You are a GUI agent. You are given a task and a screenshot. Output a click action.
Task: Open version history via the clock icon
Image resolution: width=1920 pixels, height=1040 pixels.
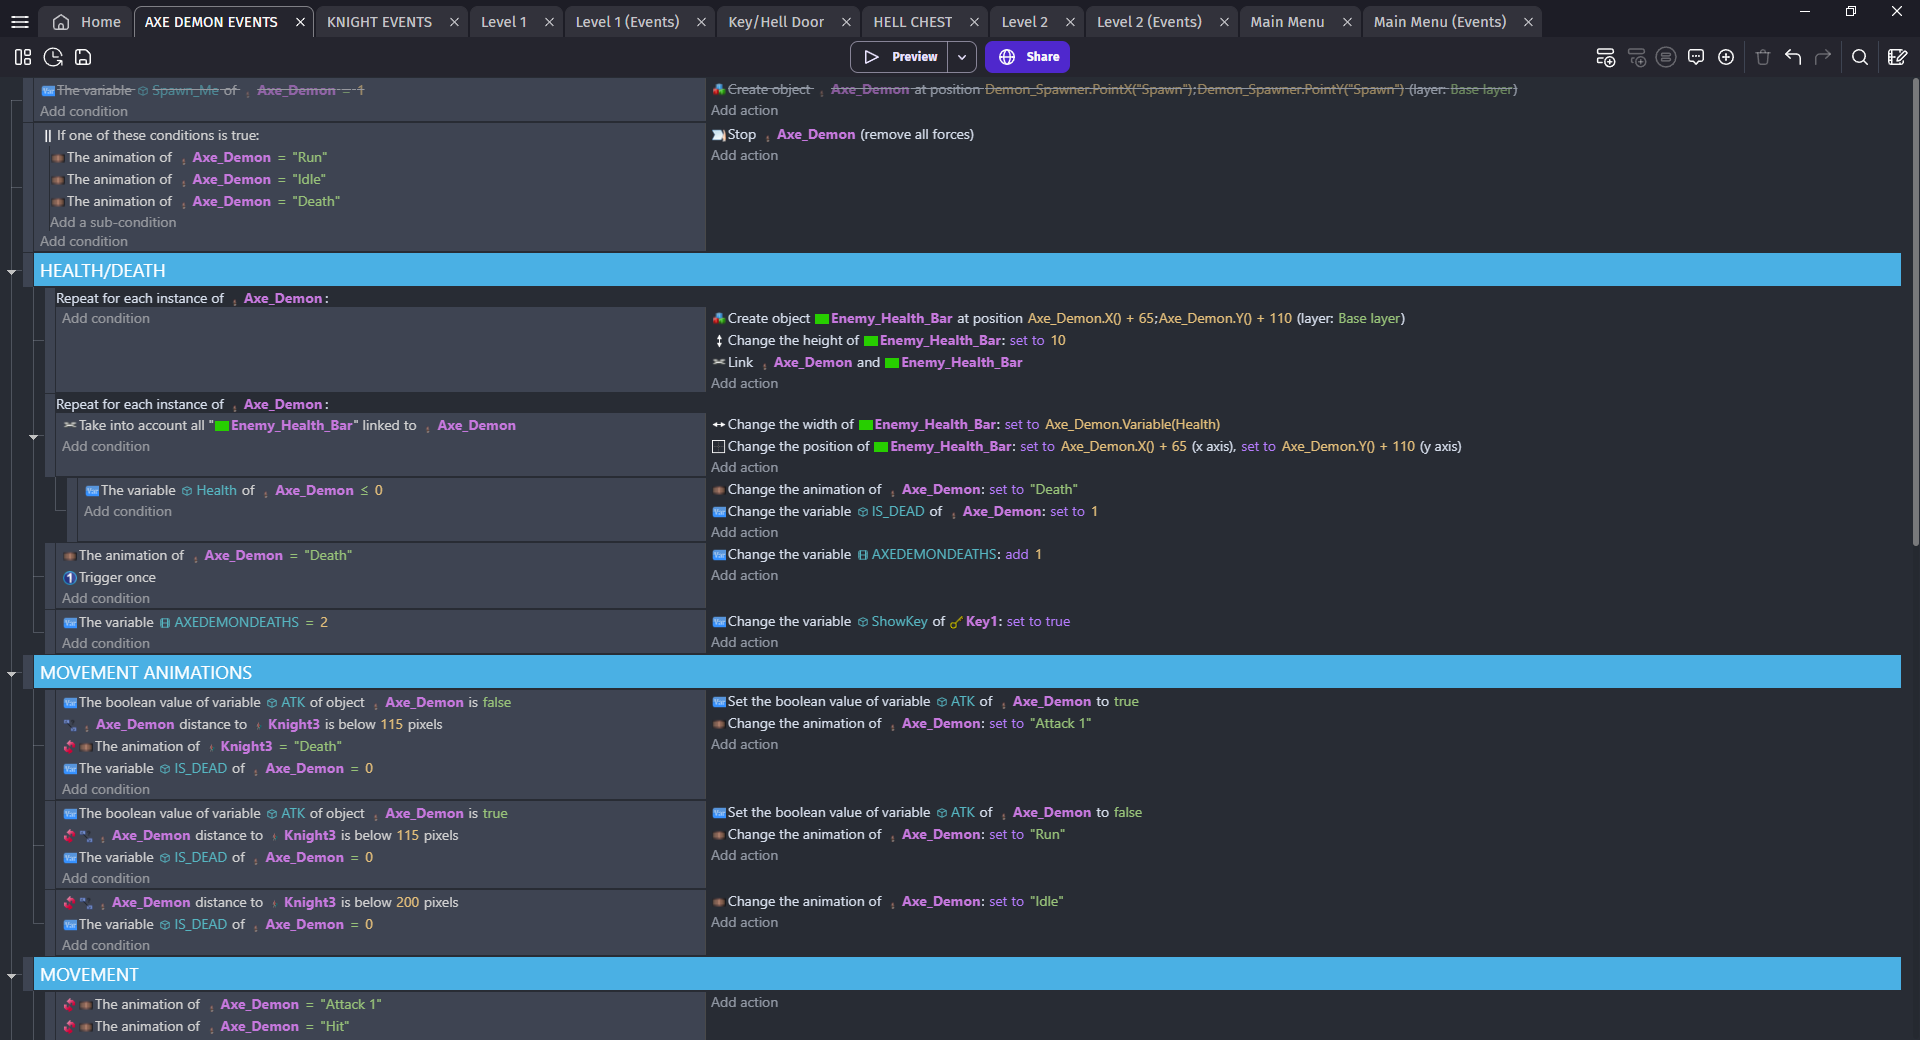53,57
